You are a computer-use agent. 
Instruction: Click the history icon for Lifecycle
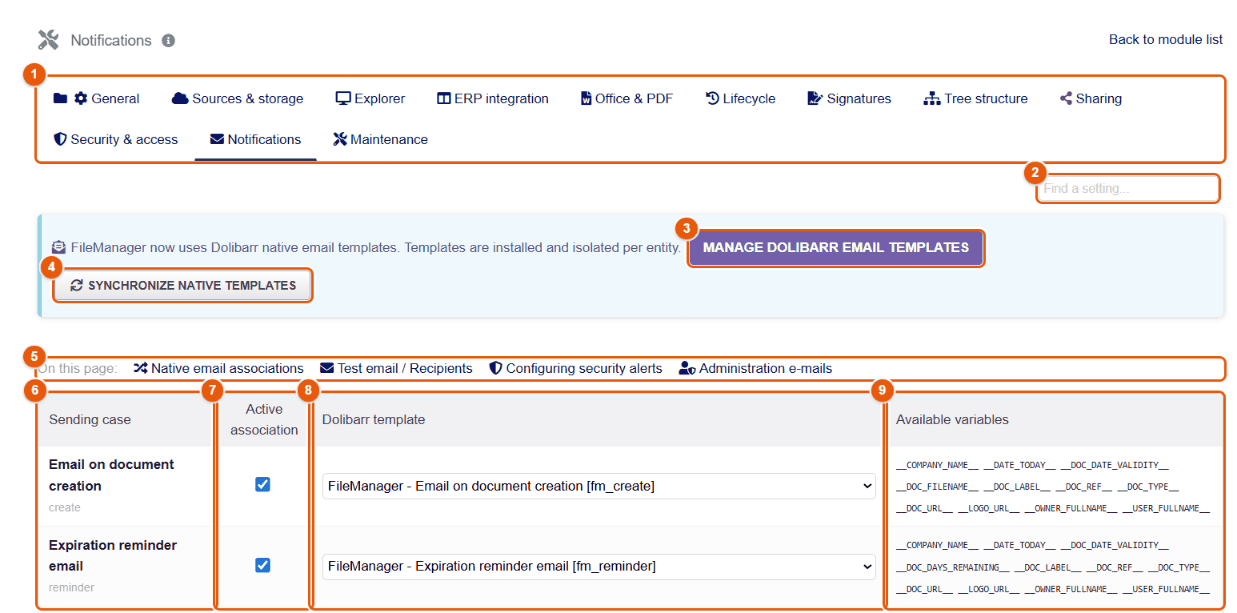tap(712, 98)
